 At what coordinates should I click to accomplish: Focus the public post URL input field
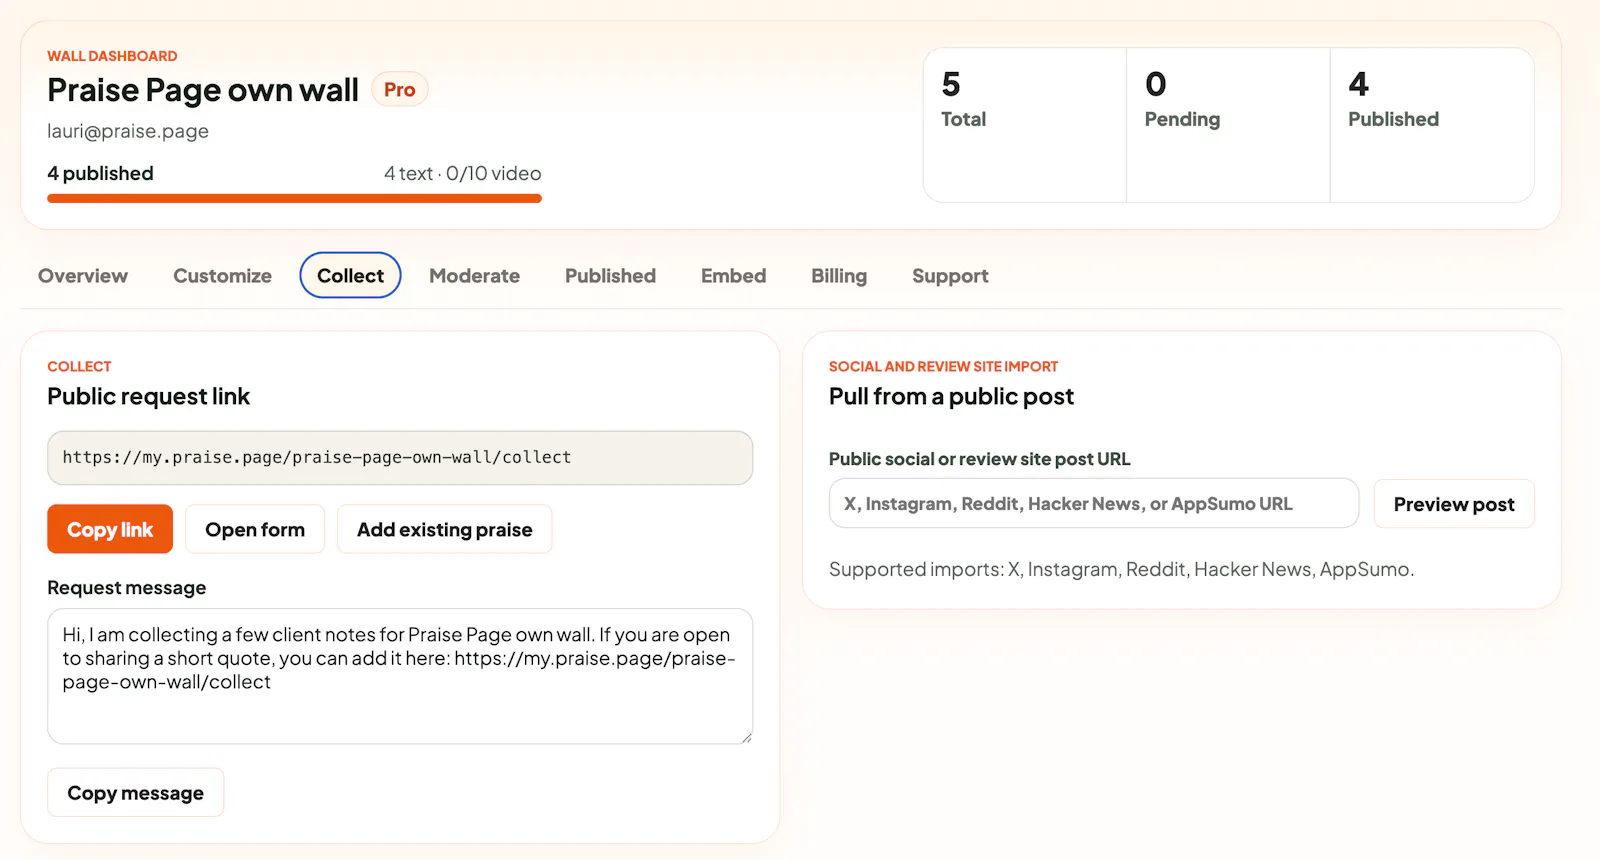[x=1094, y=503]
